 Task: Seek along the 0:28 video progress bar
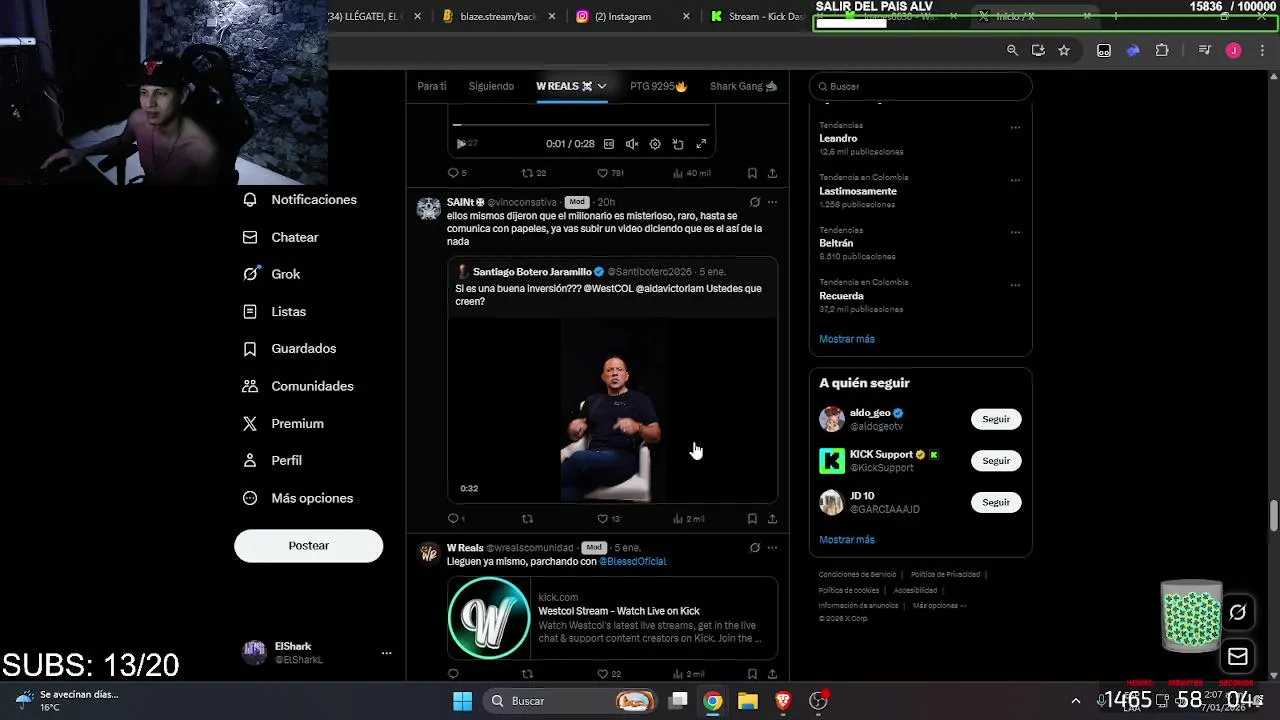(x=582, y=125)
